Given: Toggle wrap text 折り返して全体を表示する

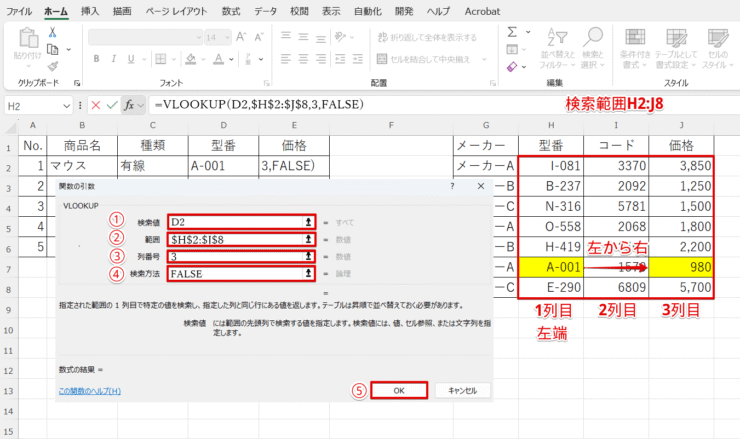Looking at the screenshot, I should pyautogui.click(x=427, y=37).
